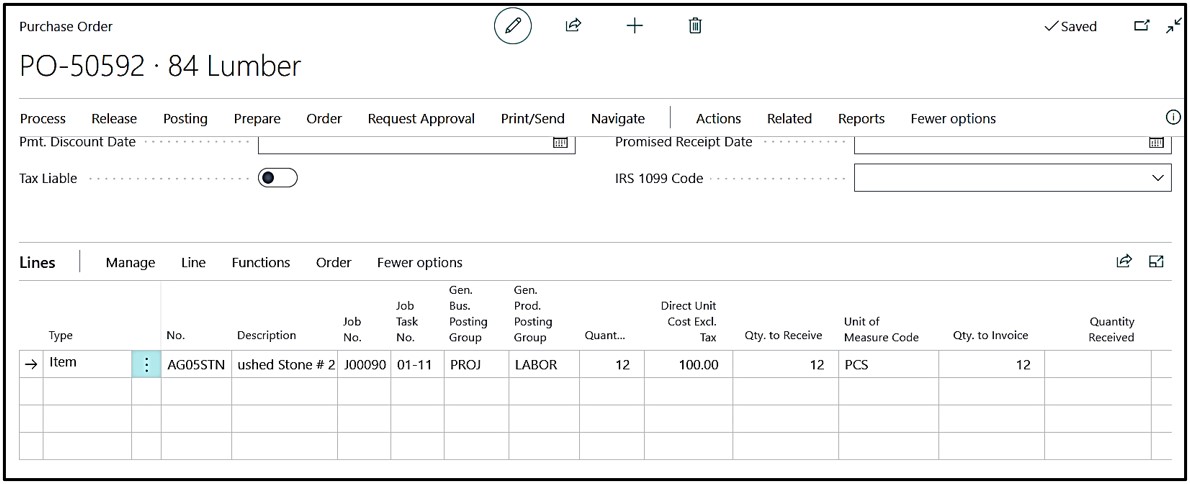Toggle the Tax Liable switch

[x=278, y=178]
